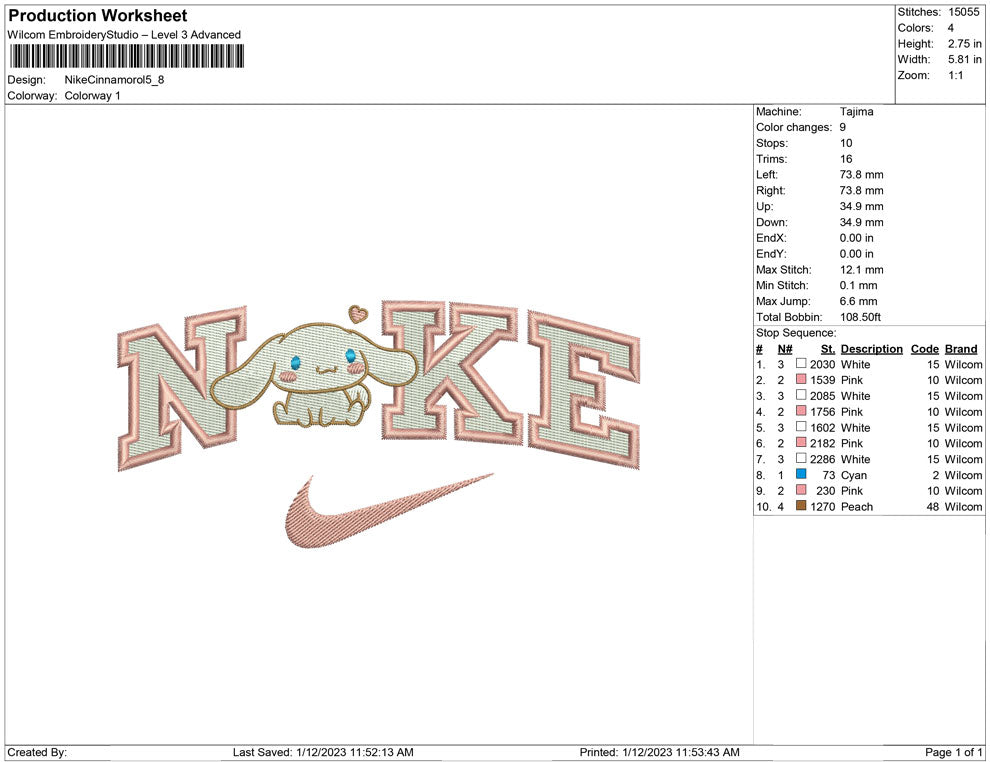Click the 'N#' column header
The width and height of the screenshot is (990, 762).
click(785, 348)
